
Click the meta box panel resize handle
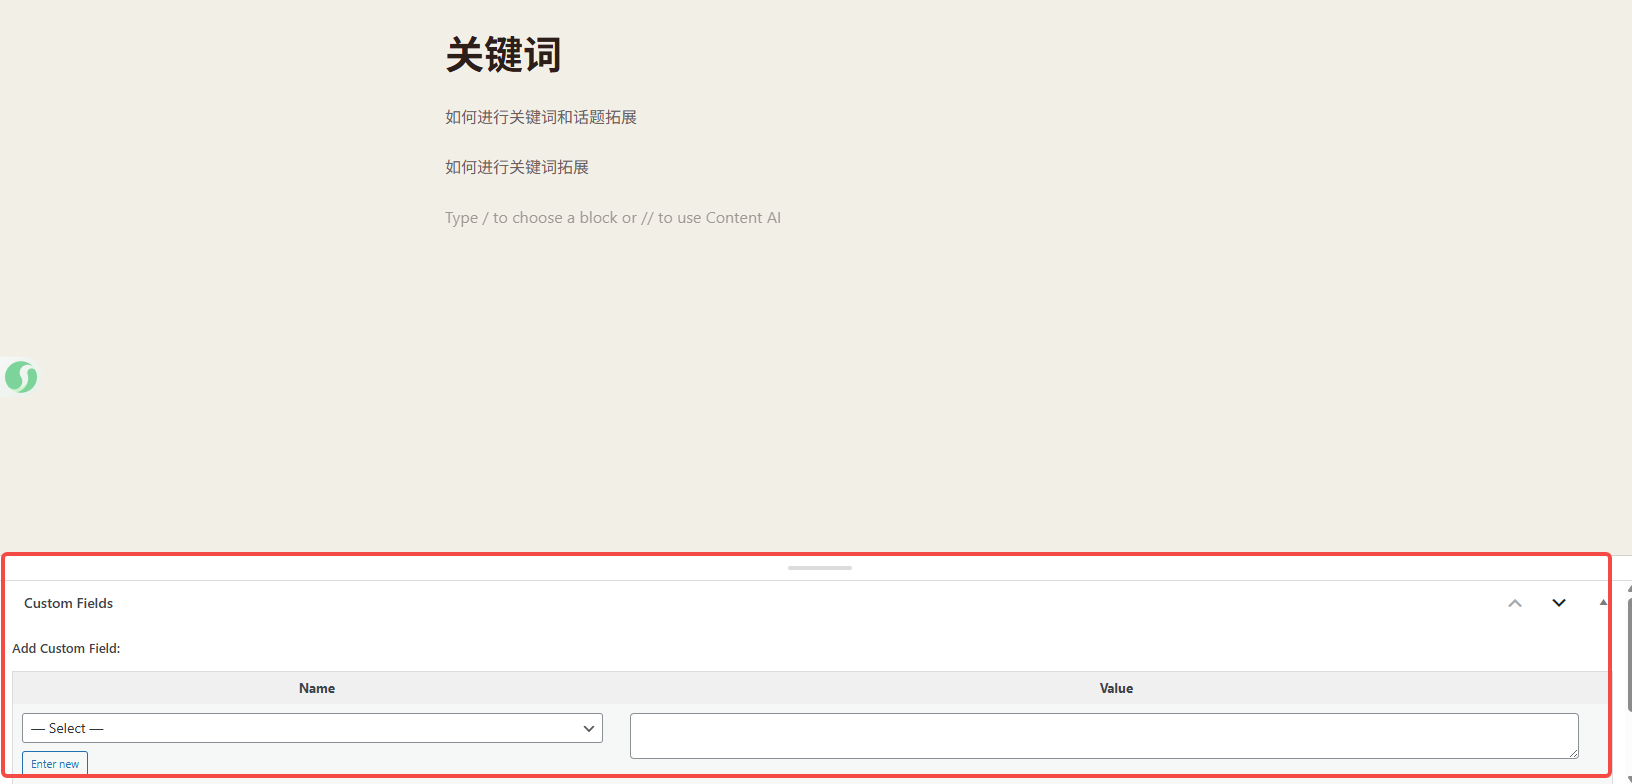819,568
